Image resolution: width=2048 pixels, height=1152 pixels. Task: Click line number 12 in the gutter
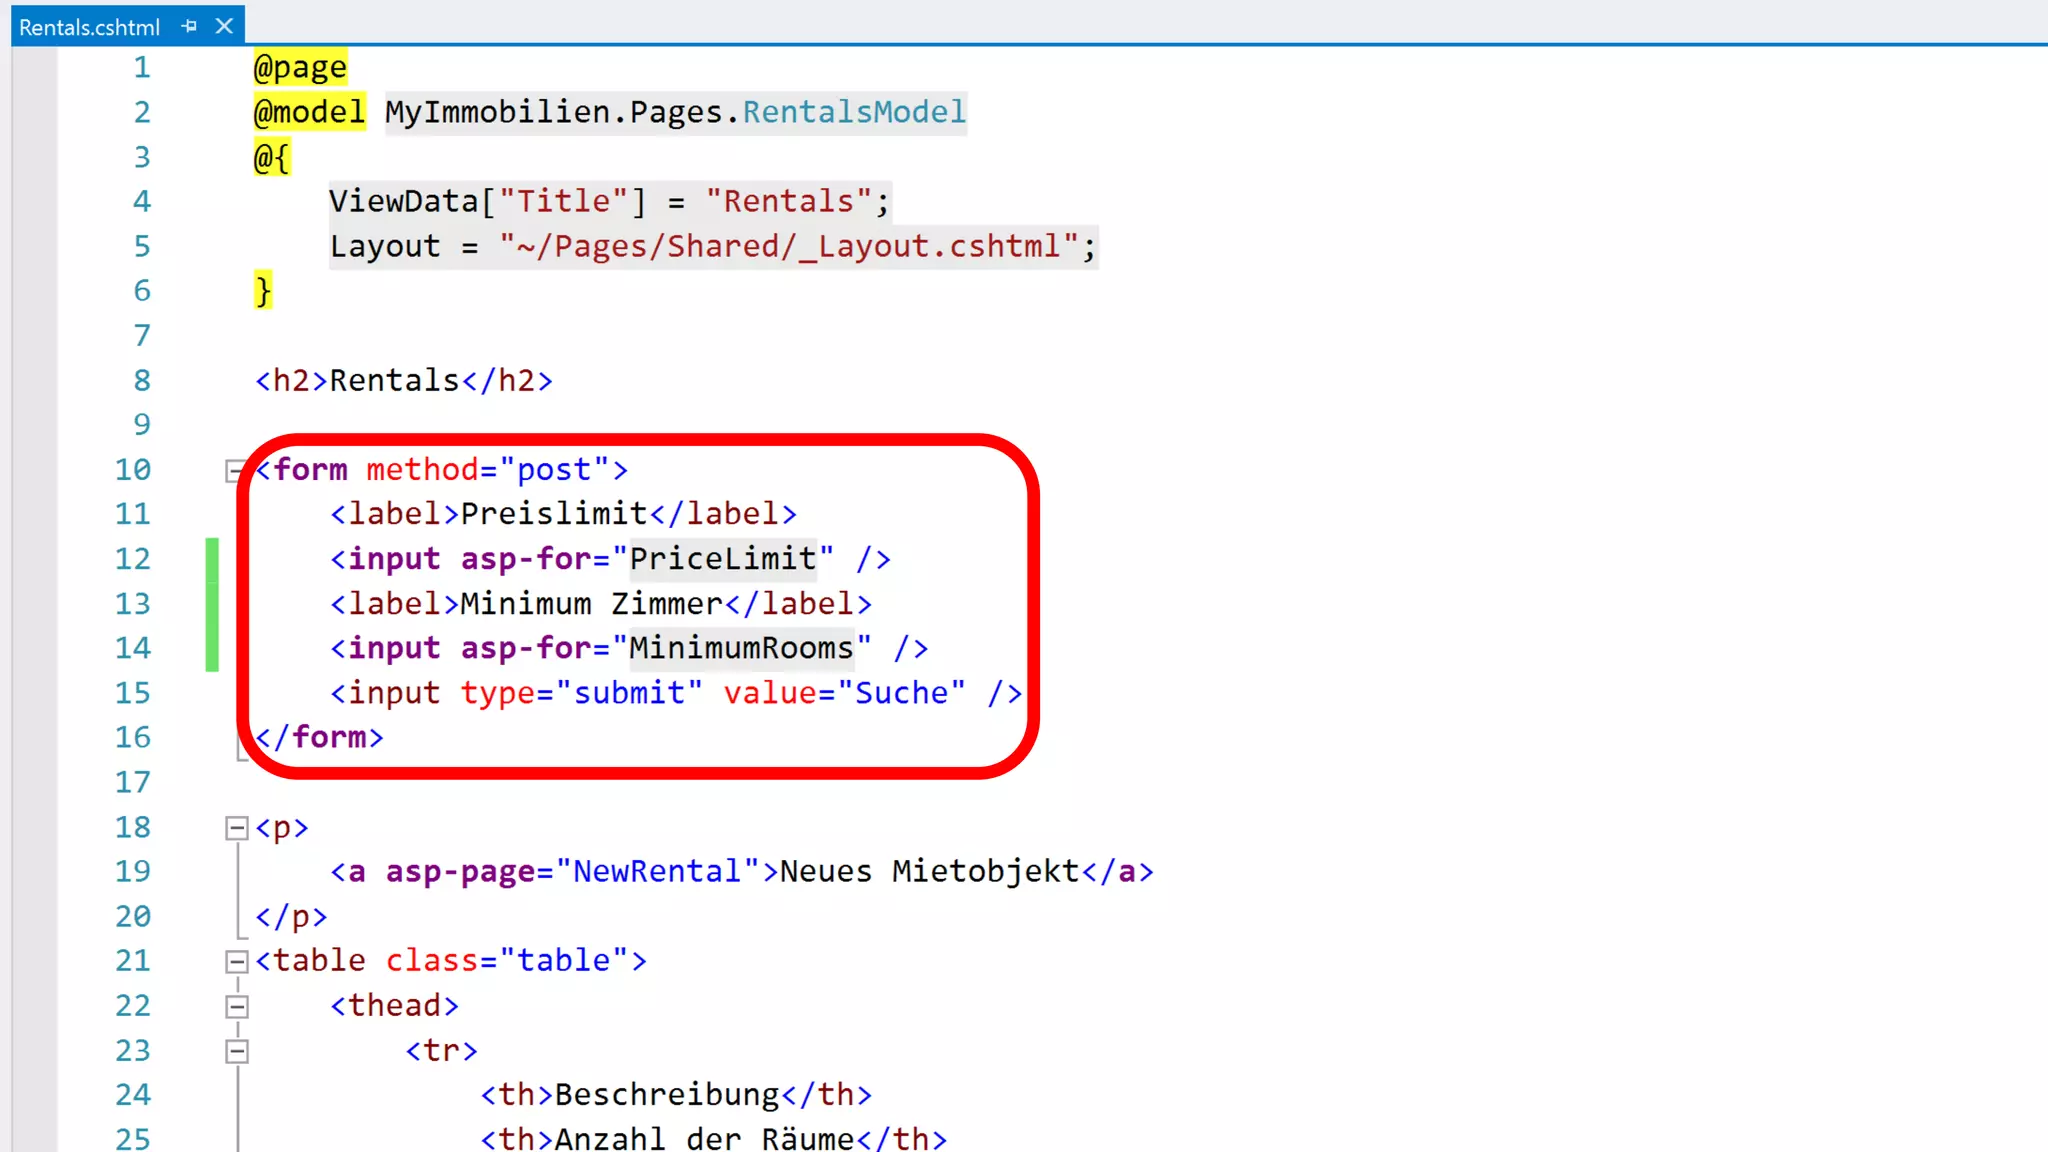click(x=132, y=559)
